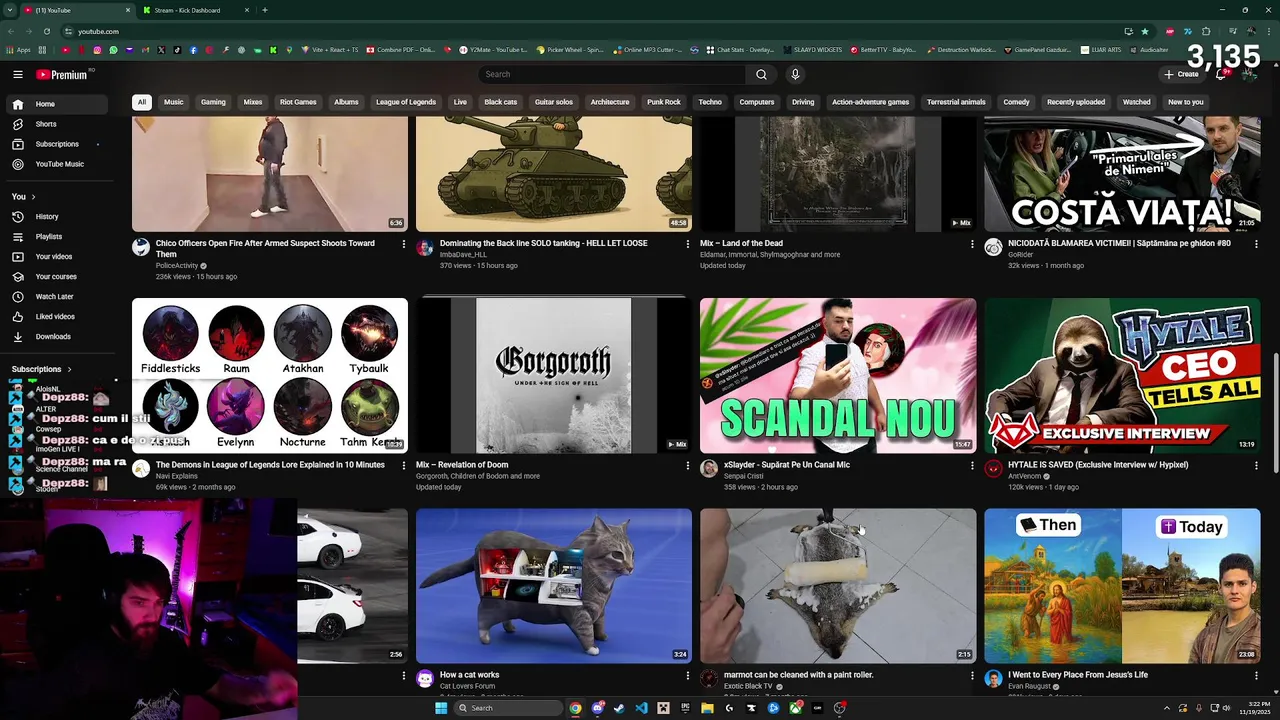Click the search magnifier button
This screenshot has height=720, width=1280.
pos(761,74)
